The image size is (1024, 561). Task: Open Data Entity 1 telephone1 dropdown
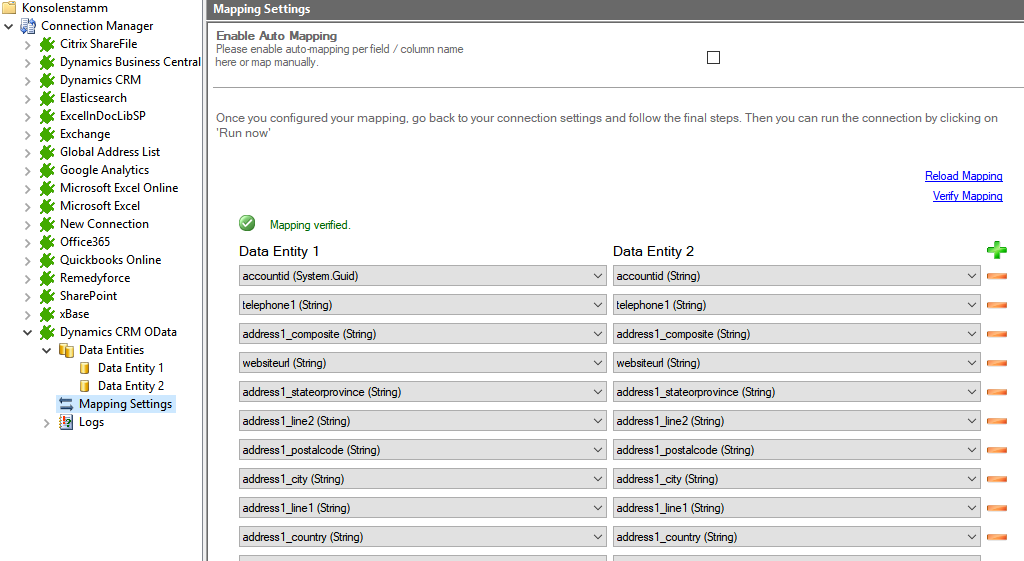(x=597, y=305)
